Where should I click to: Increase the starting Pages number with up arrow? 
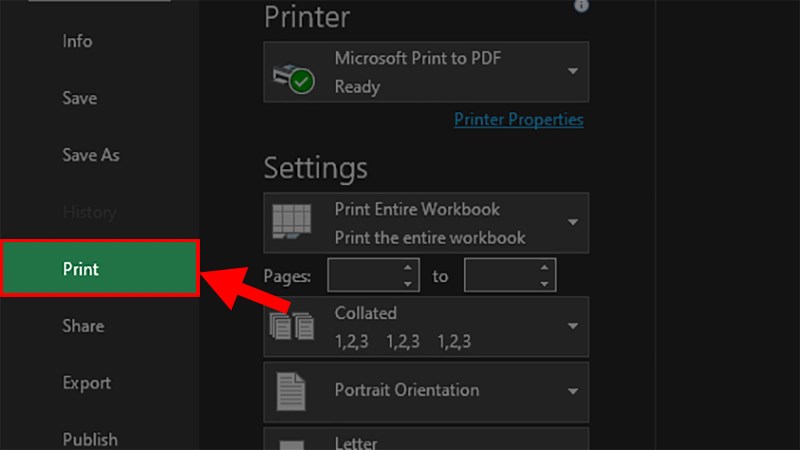coord(408,267)
